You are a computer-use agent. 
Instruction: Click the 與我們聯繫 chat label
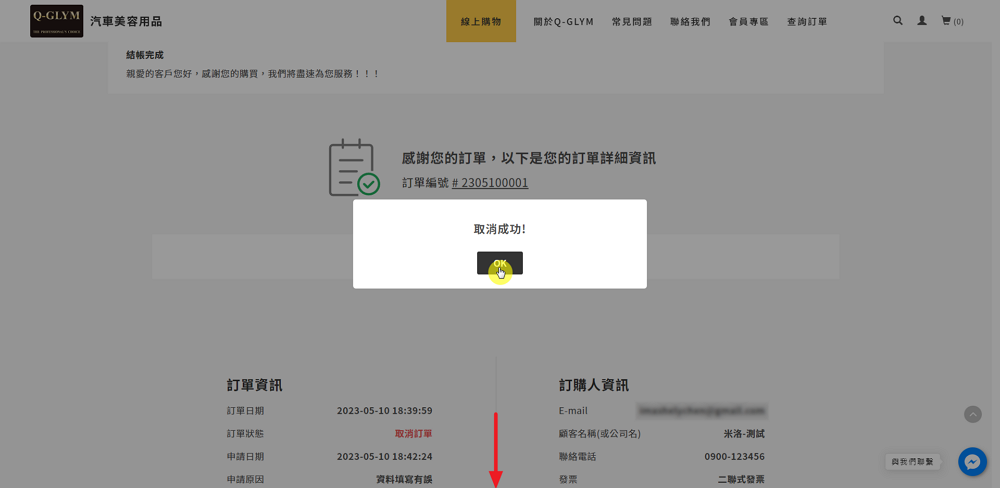(x=913, y=462)
